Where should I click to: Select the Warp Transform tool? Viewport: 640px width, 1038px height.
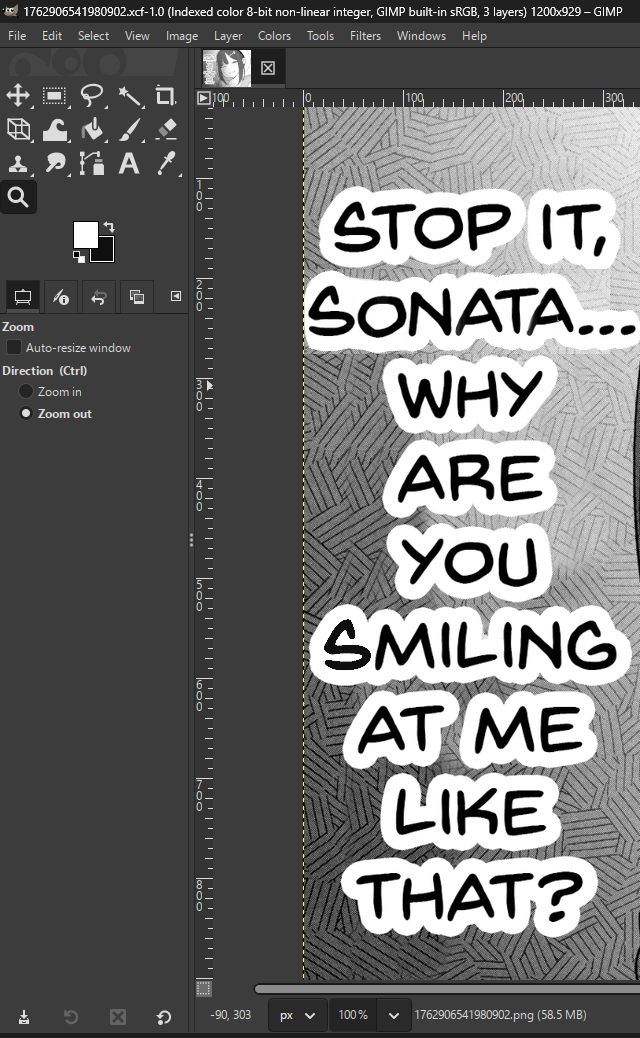coord(55,129)
